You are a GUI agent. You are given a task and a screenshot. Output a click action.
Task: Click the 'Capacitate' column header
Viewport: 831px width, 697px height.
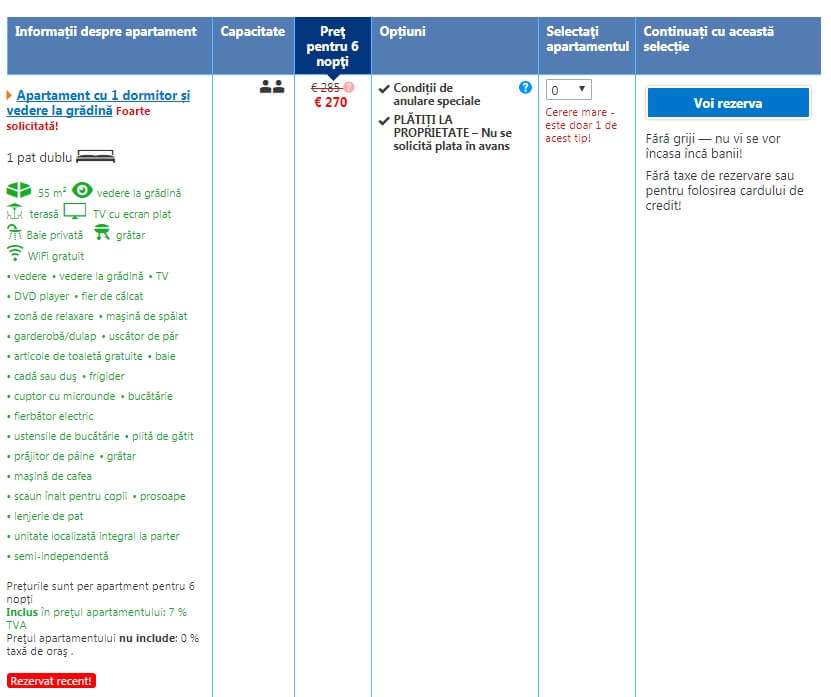click(253, 32)
